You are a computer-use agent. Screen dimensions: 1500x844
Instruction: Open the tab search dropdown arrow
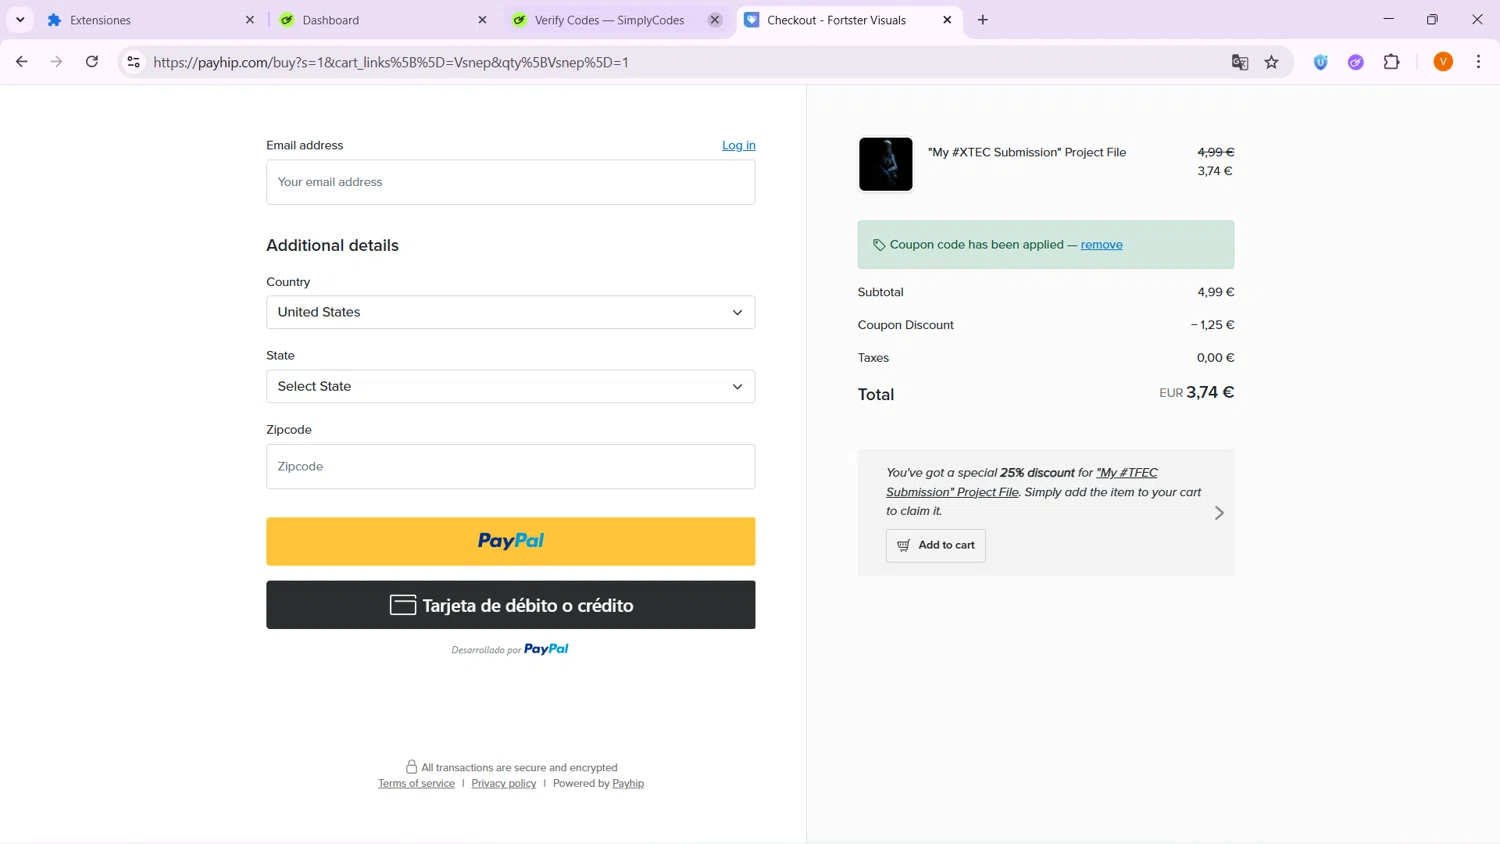tap(20, 20)
